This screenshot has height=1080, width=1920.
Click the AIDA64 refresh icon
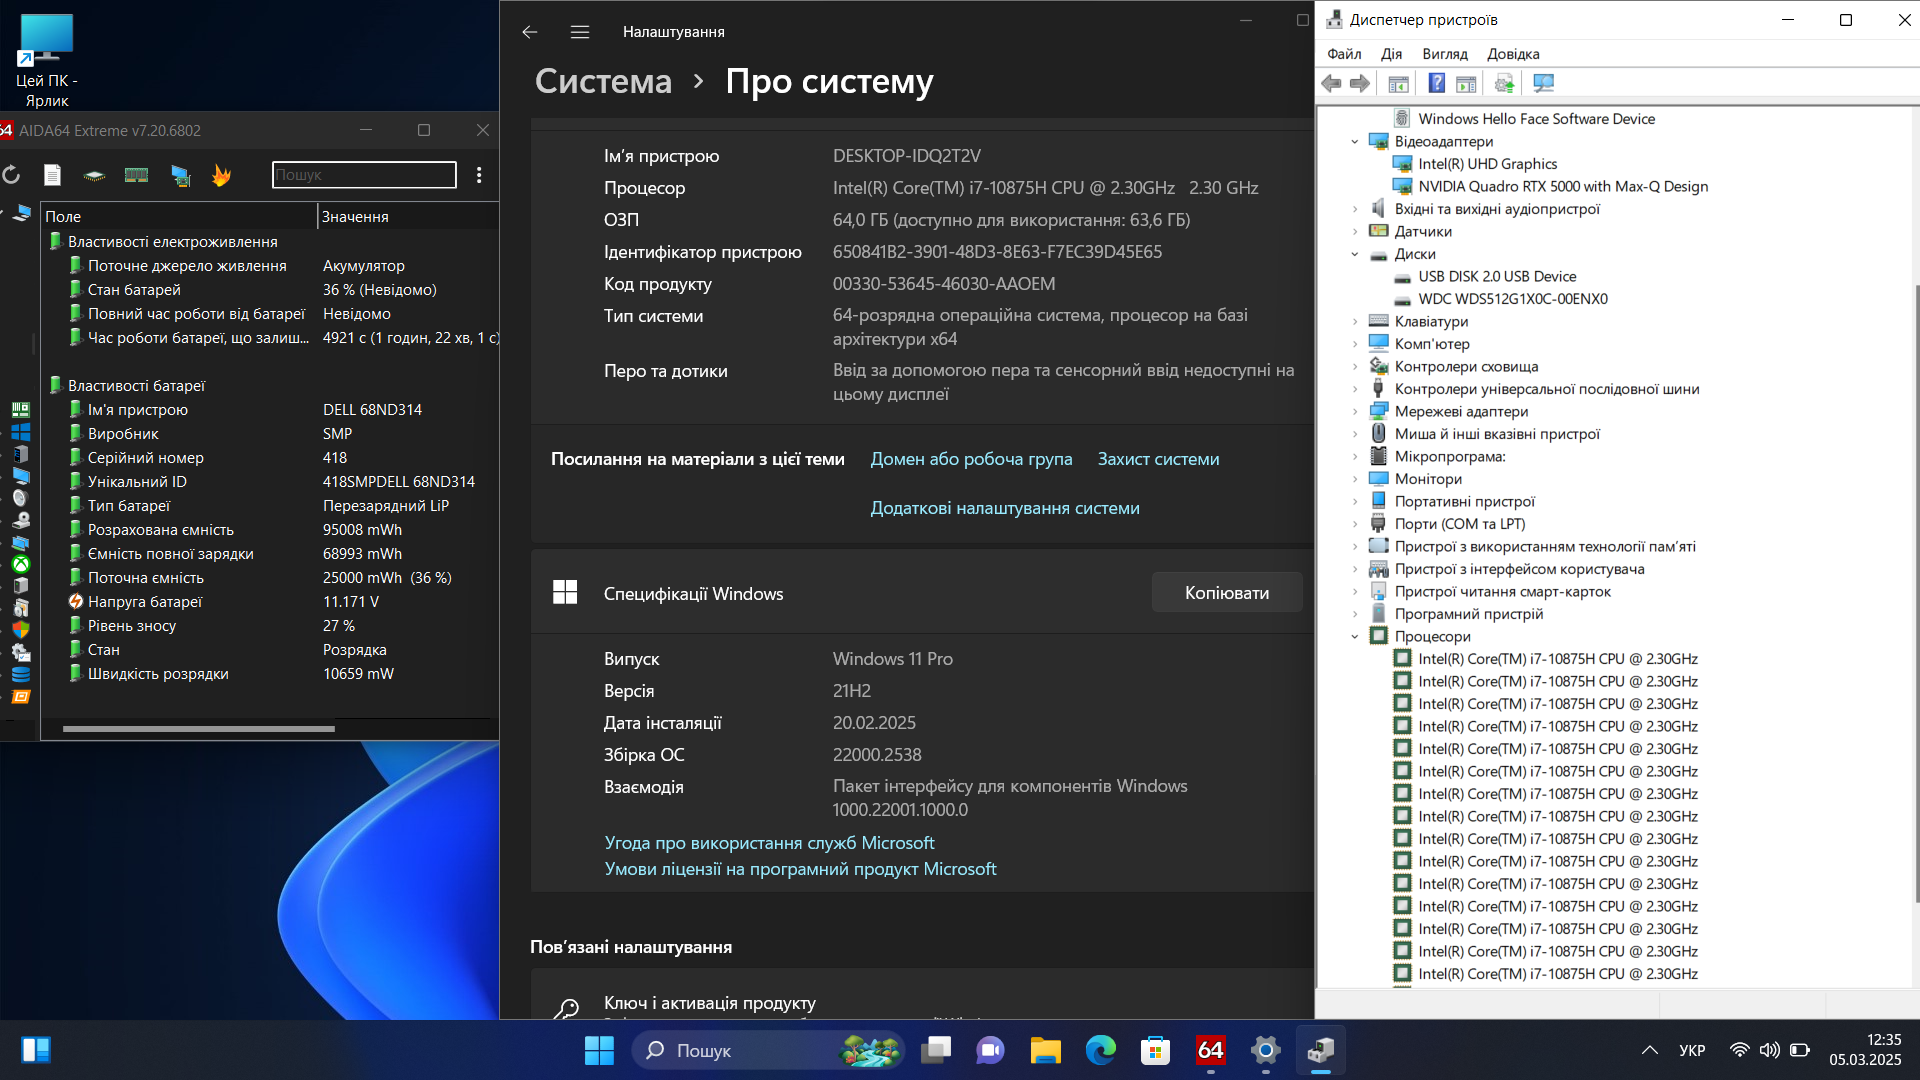pyautogui.click(x=12, y=175)
